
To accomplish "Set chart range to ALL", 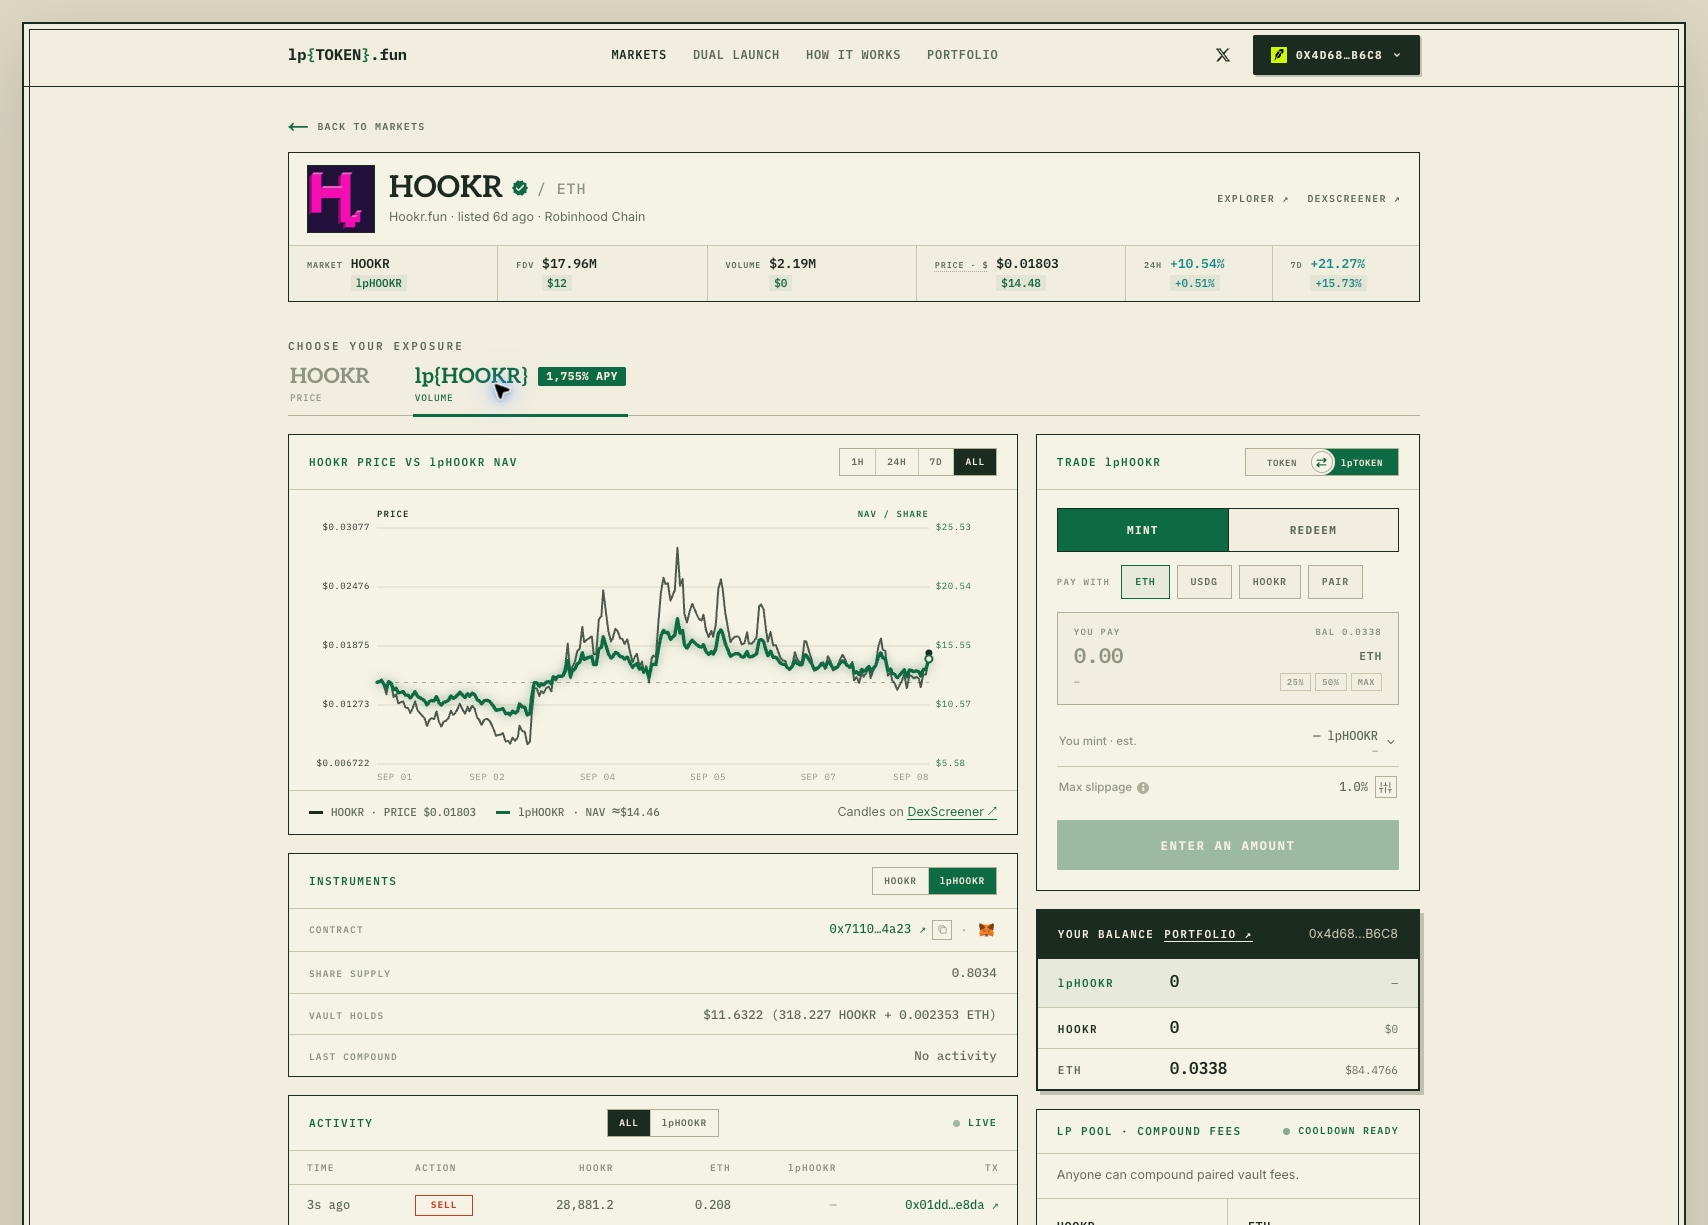I will point(975,462).
